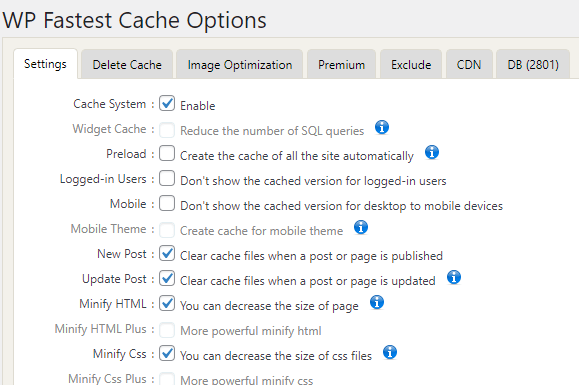Open info icon next to Minify Css
This screenshot has width=579, height=385.
[x=390, y=352]
